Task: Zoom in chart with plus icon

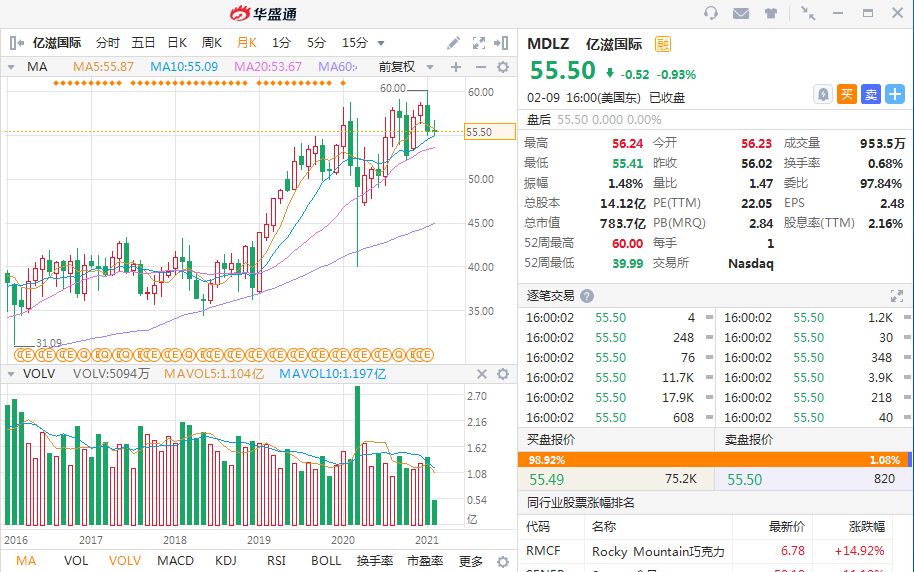Action: pos(456,67)
